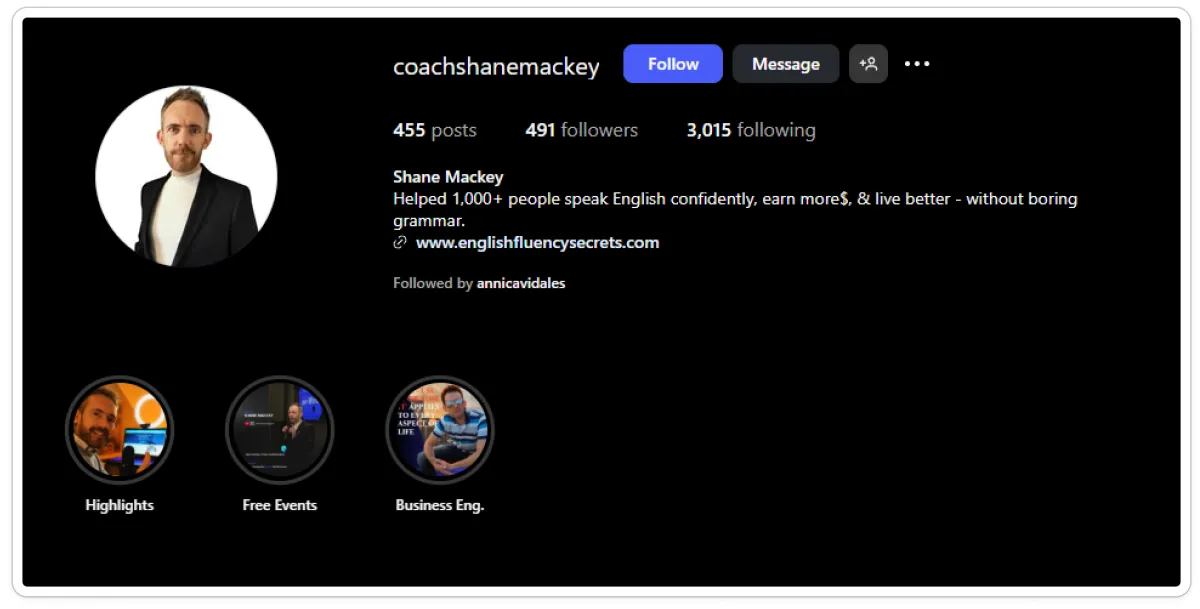
Task: Click the Shane Mackey display name
Action: click(x=448, y=177)
